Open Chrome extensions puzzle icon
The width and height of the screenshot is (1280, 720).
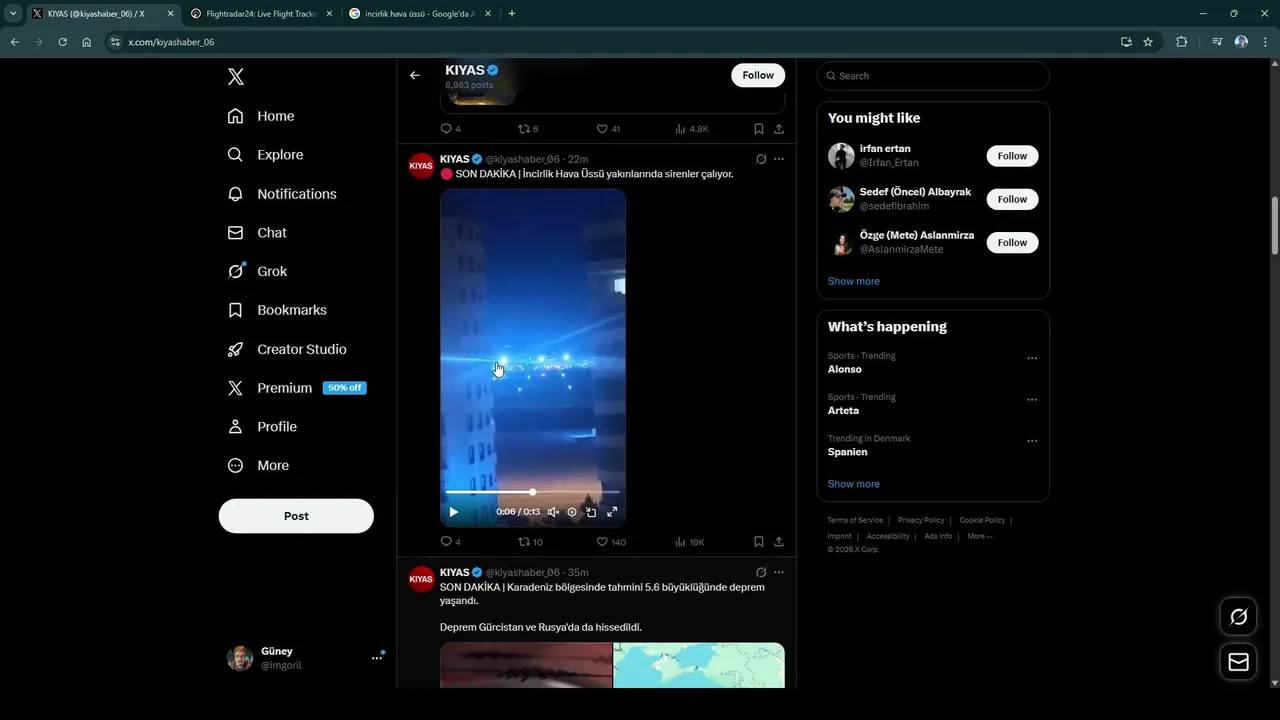pos(1182,42)
